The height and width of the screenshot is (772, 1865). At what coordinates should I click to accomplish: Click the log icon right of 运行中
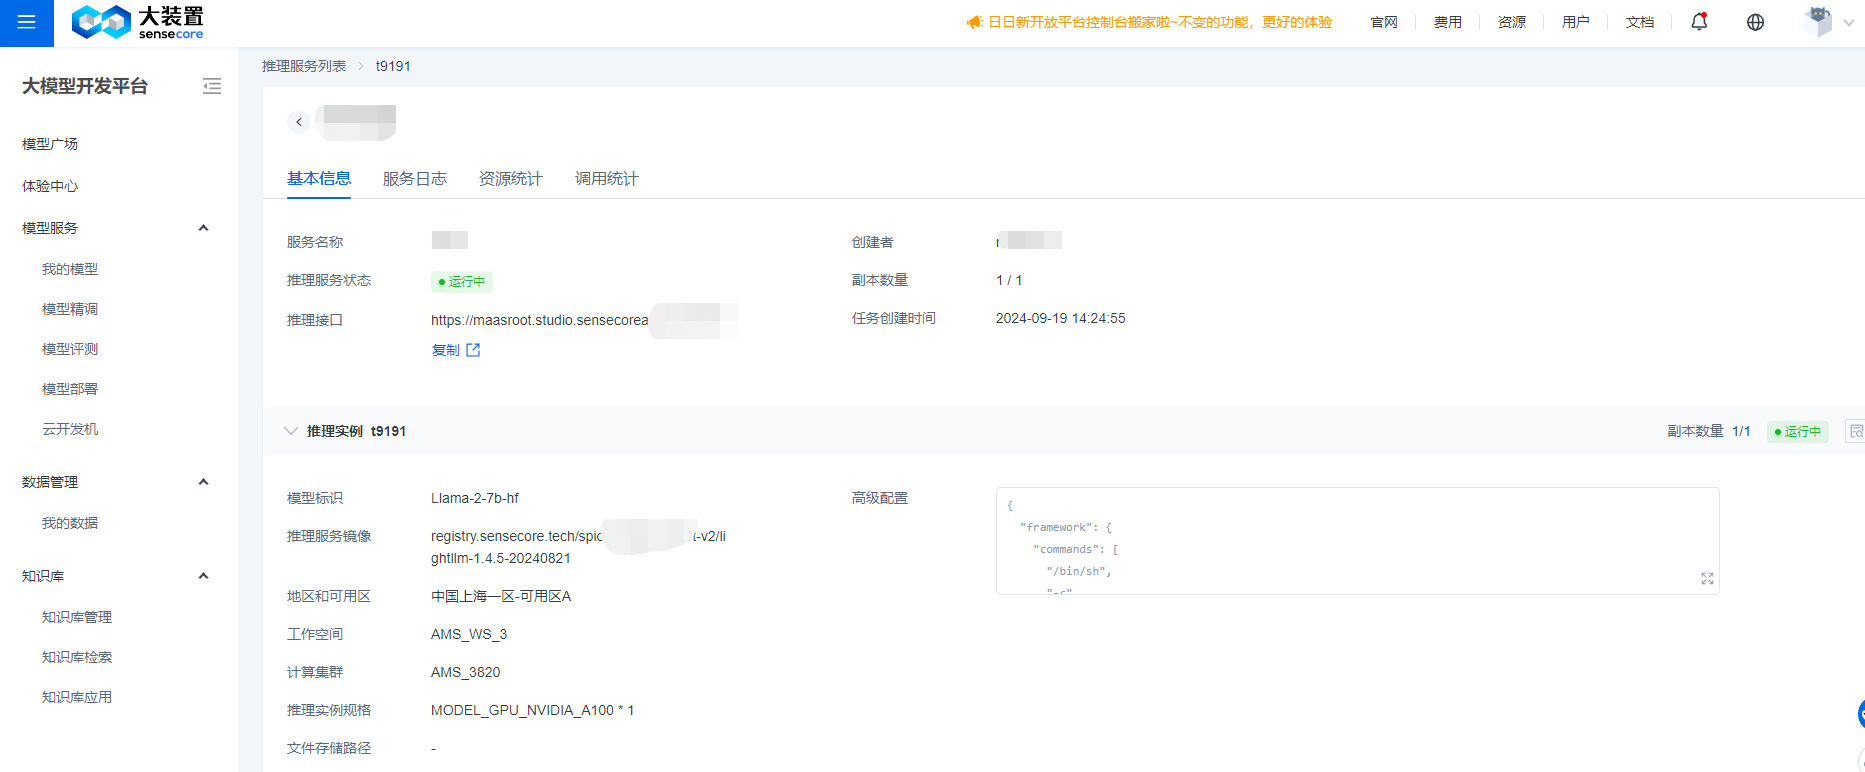[x=1856, y=431]
